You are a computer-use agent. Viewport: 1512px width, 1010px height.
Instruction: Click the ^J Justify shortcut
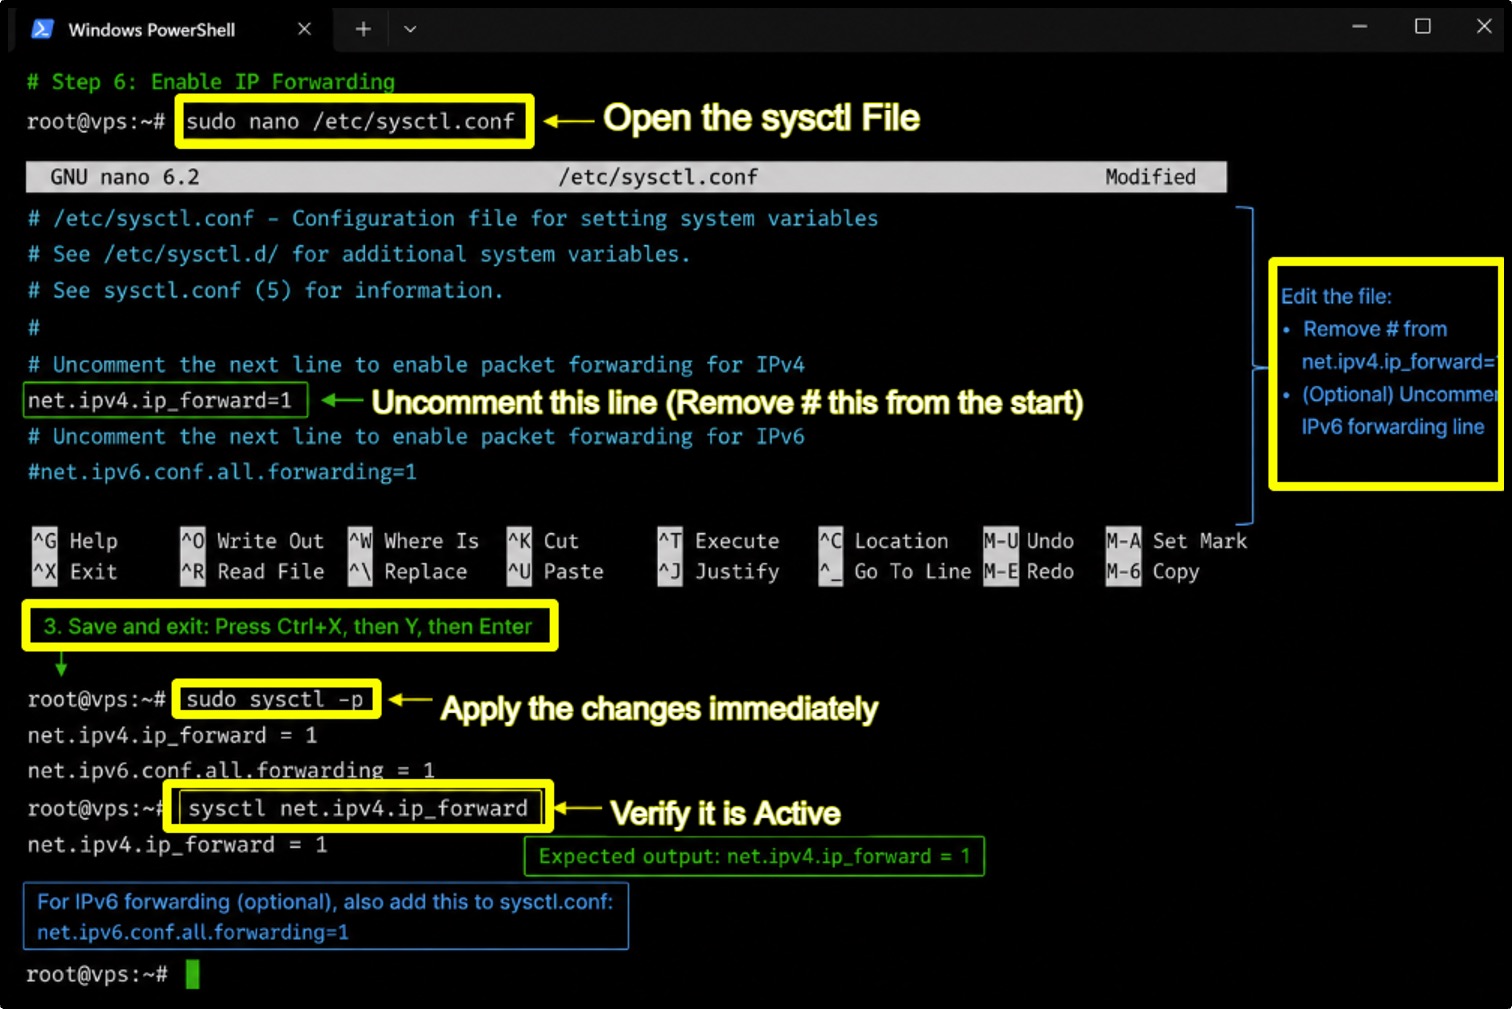pos(719,572)
